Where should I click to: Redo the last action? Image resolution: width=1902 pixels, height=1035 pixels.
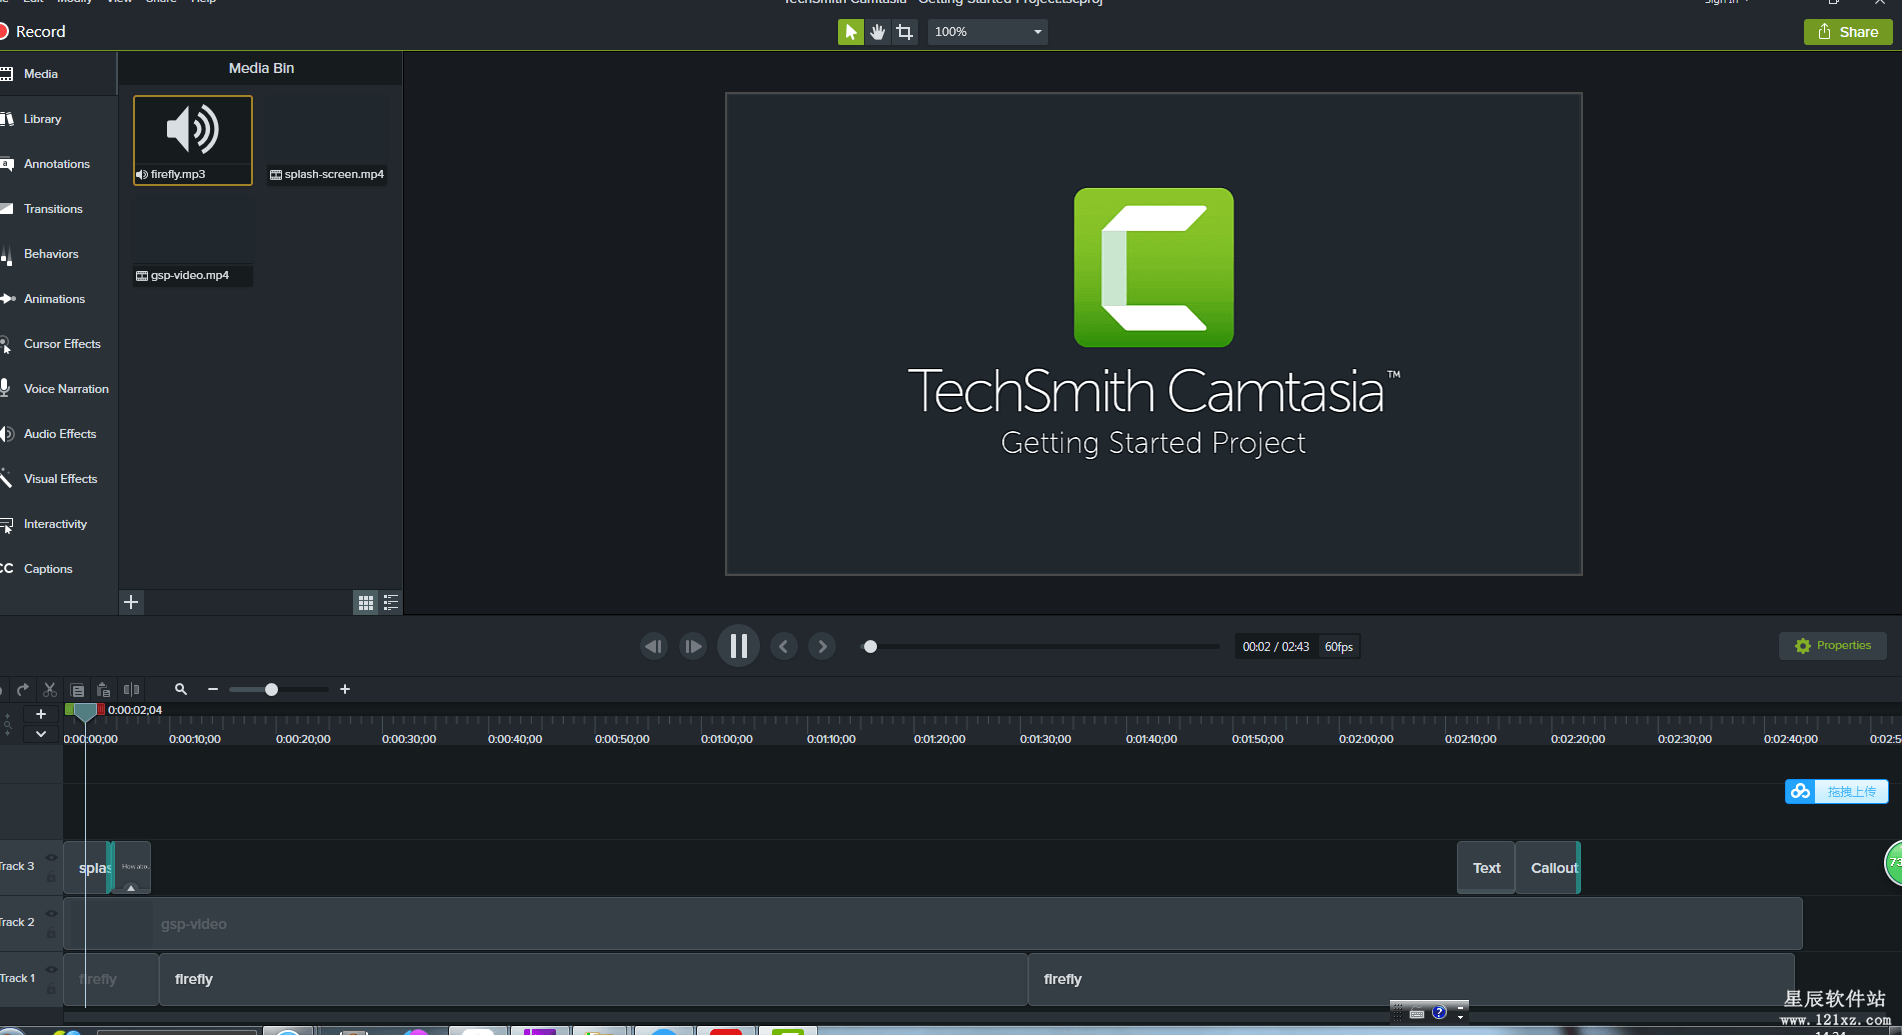point(23,690)
